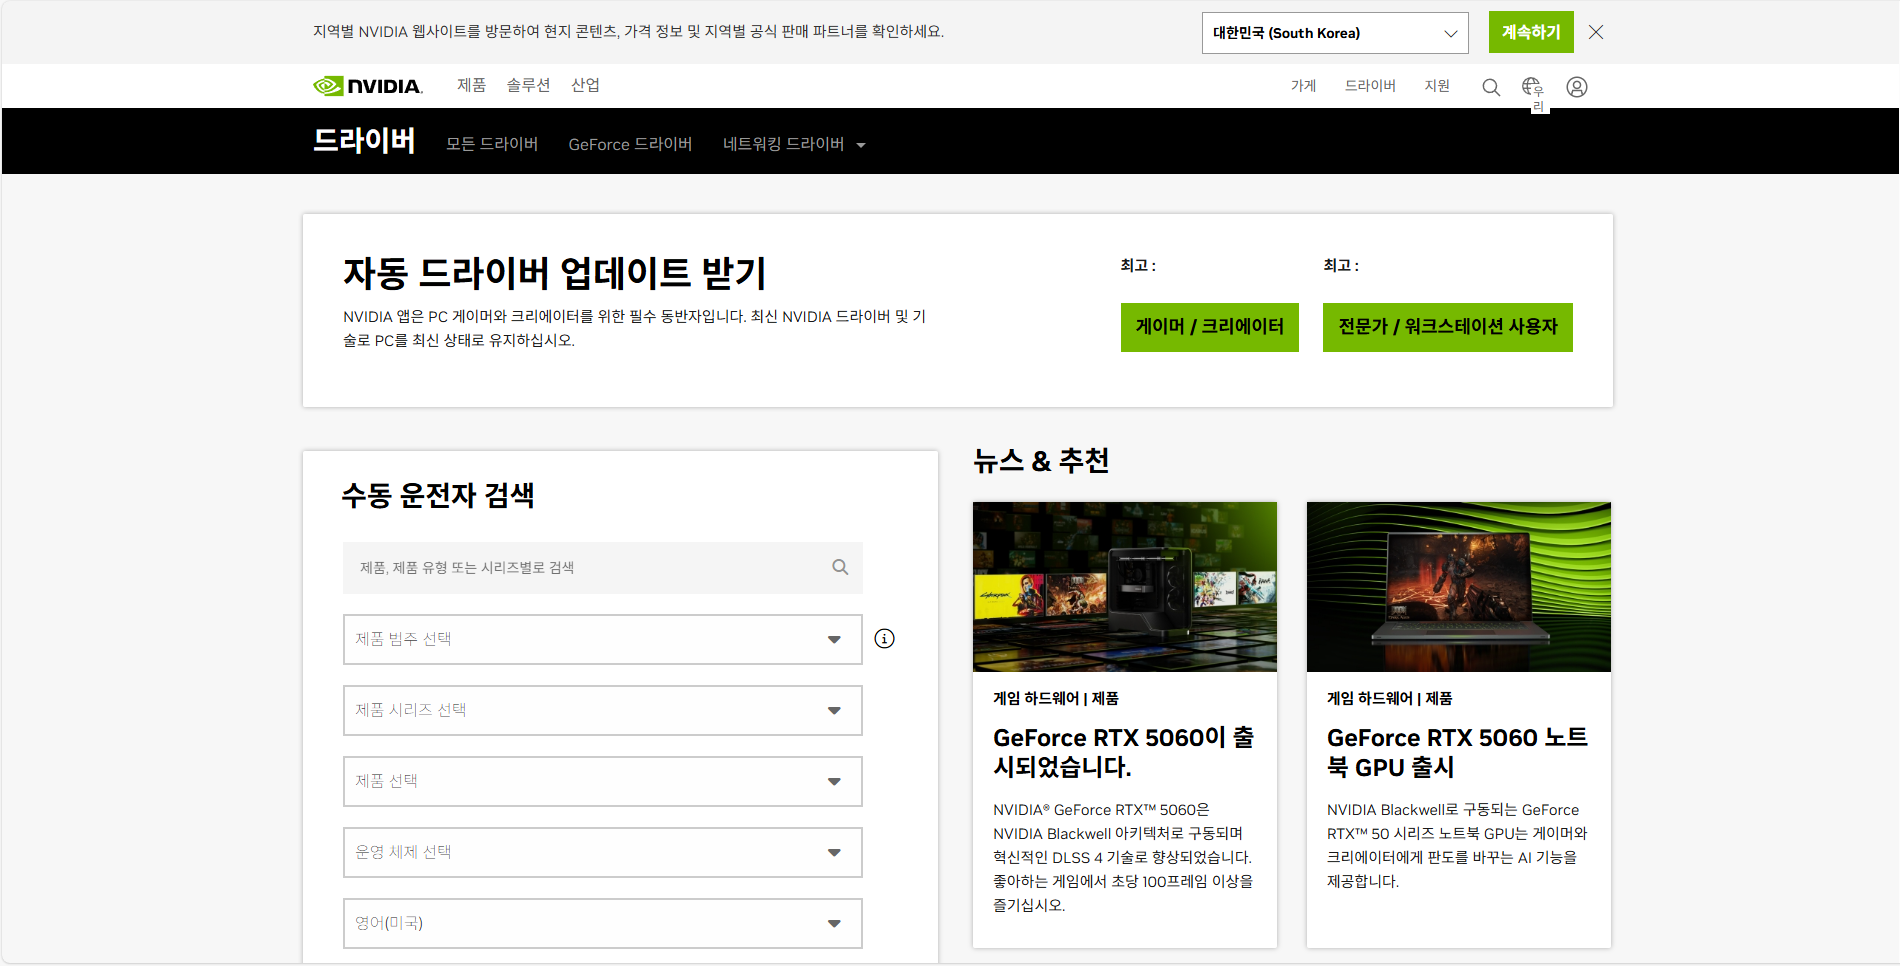1900x966 pixels.
Task: Select the 모든 드라이버 tab
Action: point(492,144)
